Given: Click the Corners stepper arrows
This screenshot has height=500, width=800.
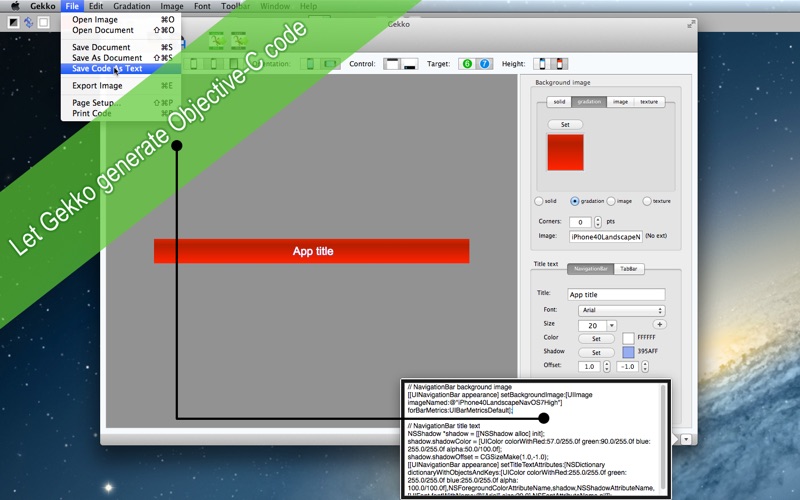Looking at the screenshot, I should [597, 222].
